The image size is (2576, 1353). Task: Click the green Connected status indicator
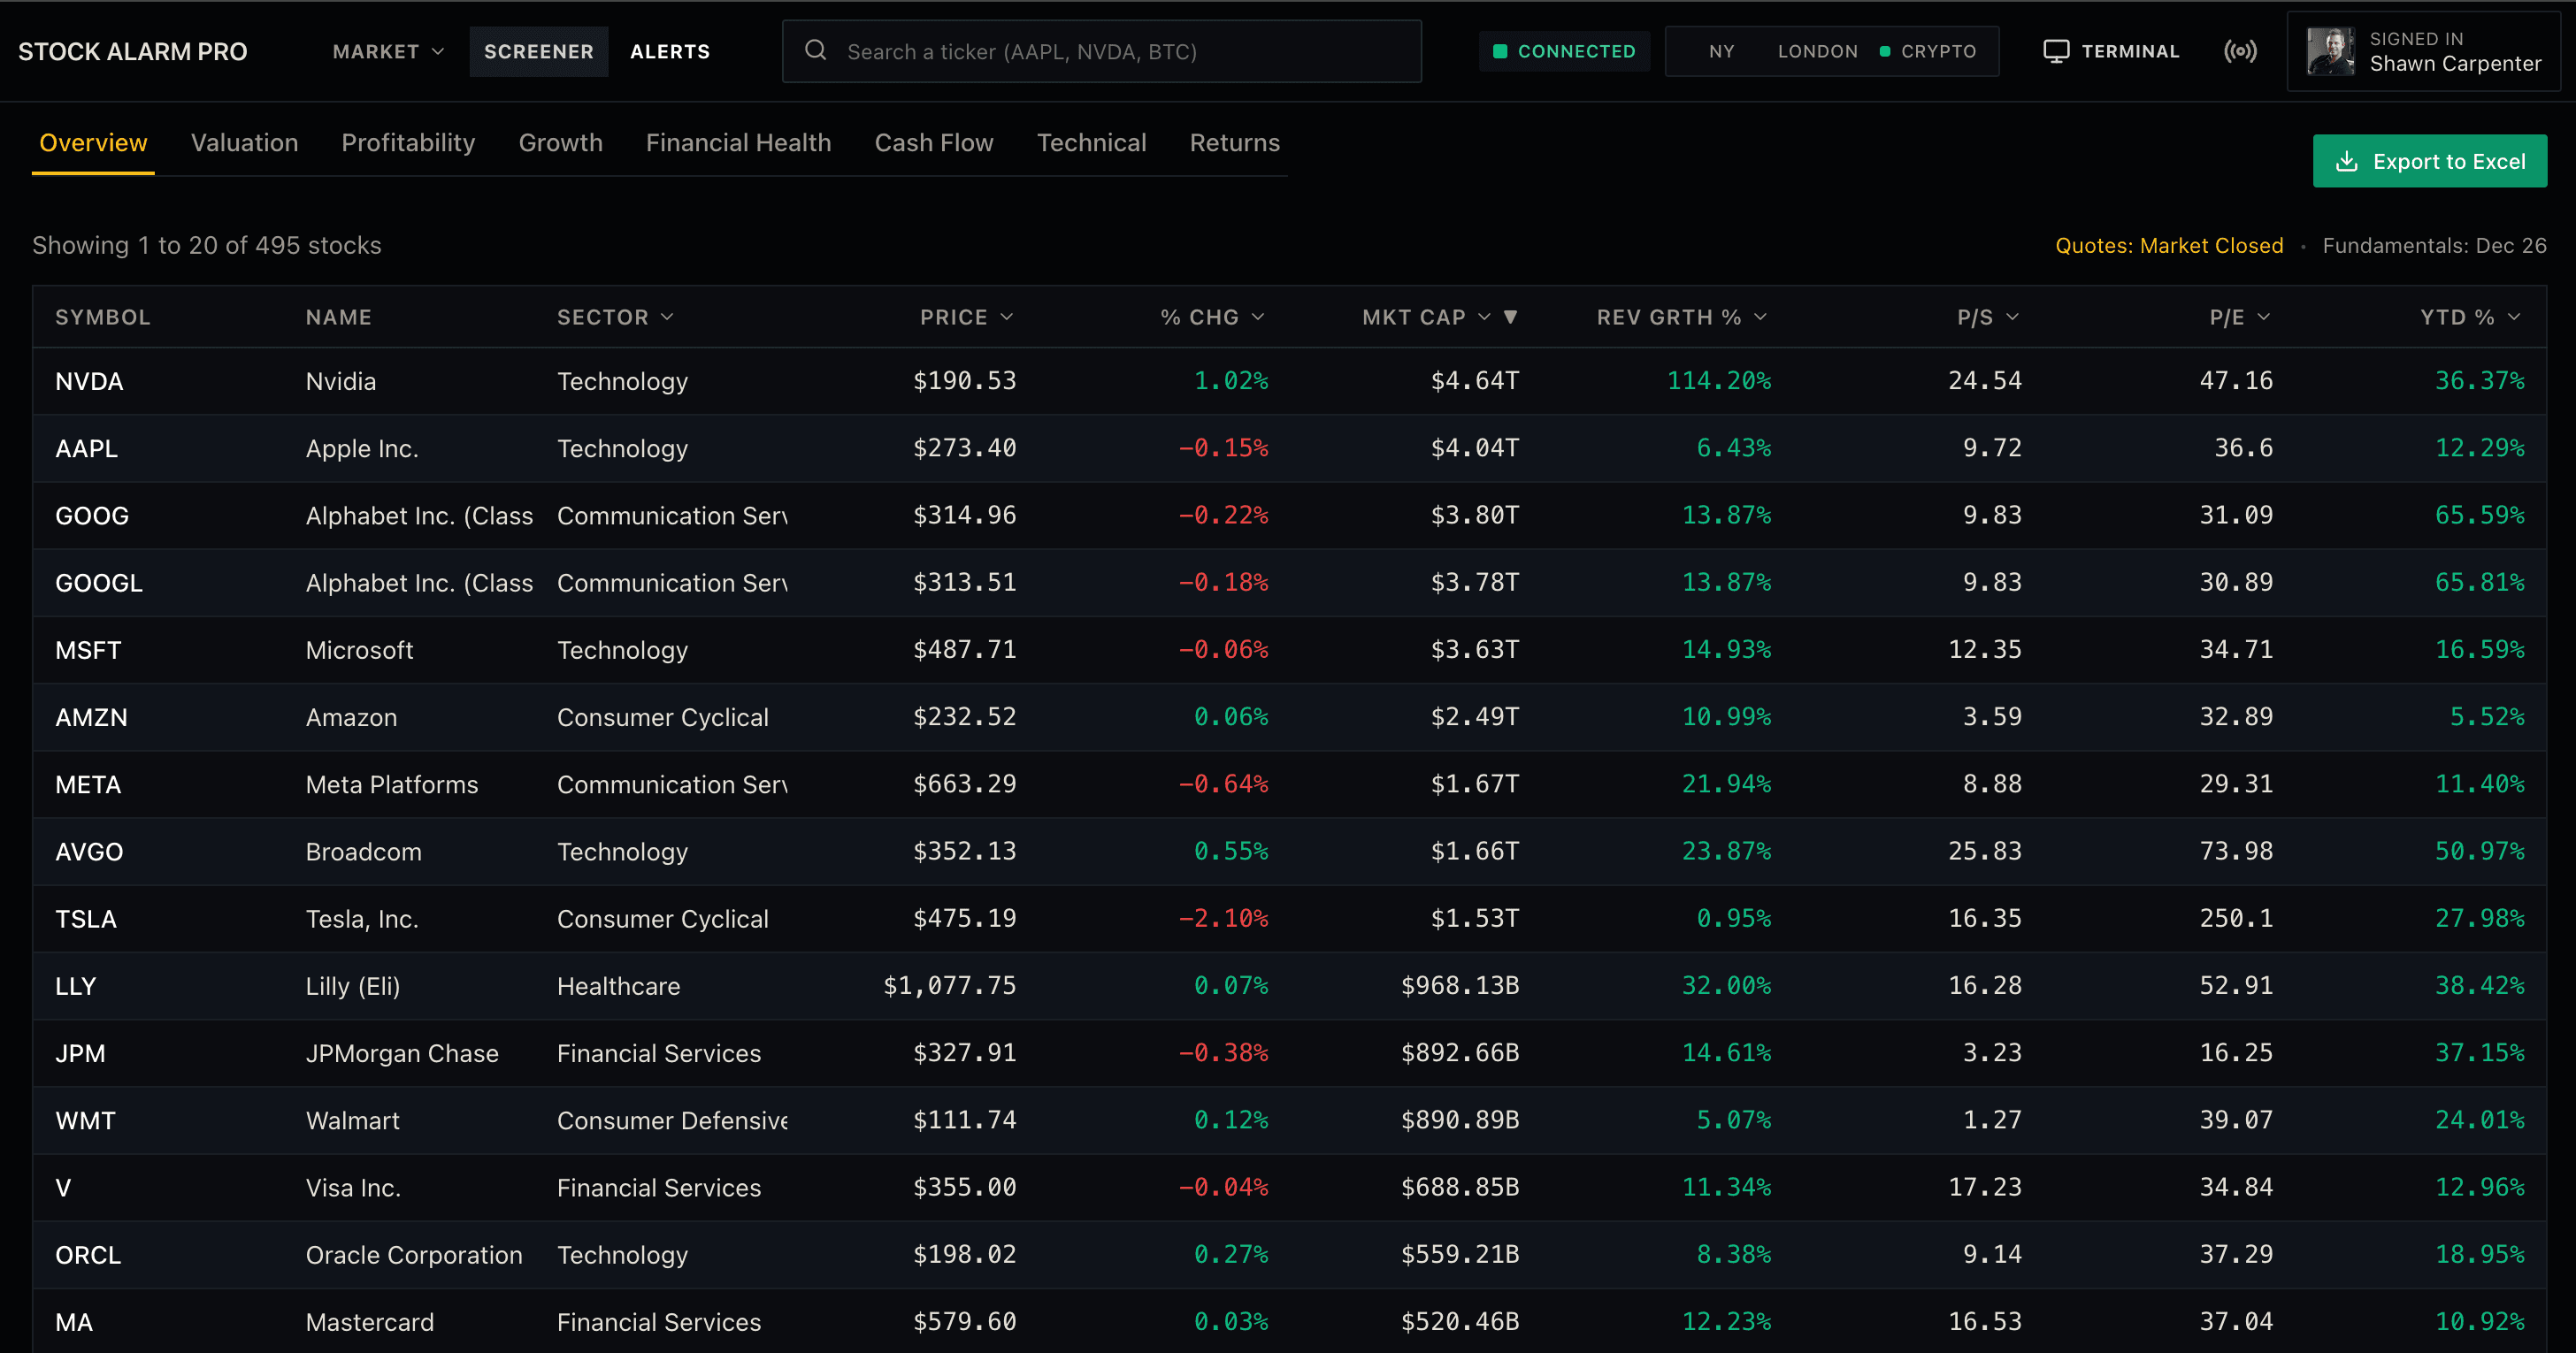click(1564, 51)
